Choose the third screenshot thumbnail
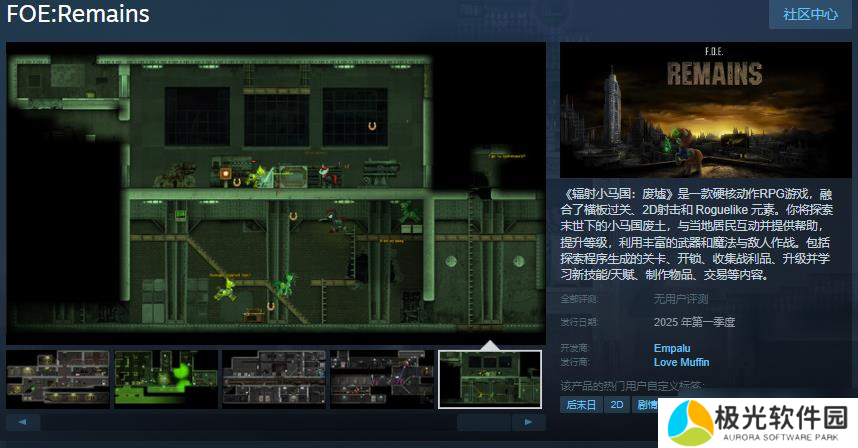Viewport: 858px width, 448px height. tap(274, 378)
